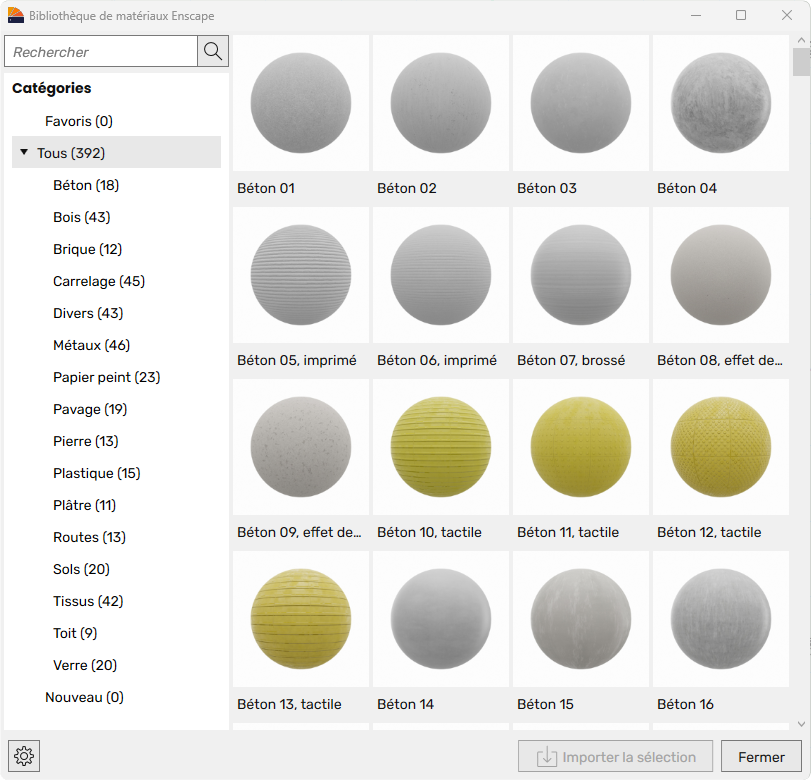This screenshot has width=811, height=780.
Task: Open settings with the gear icon
Action: coord(24,756)
